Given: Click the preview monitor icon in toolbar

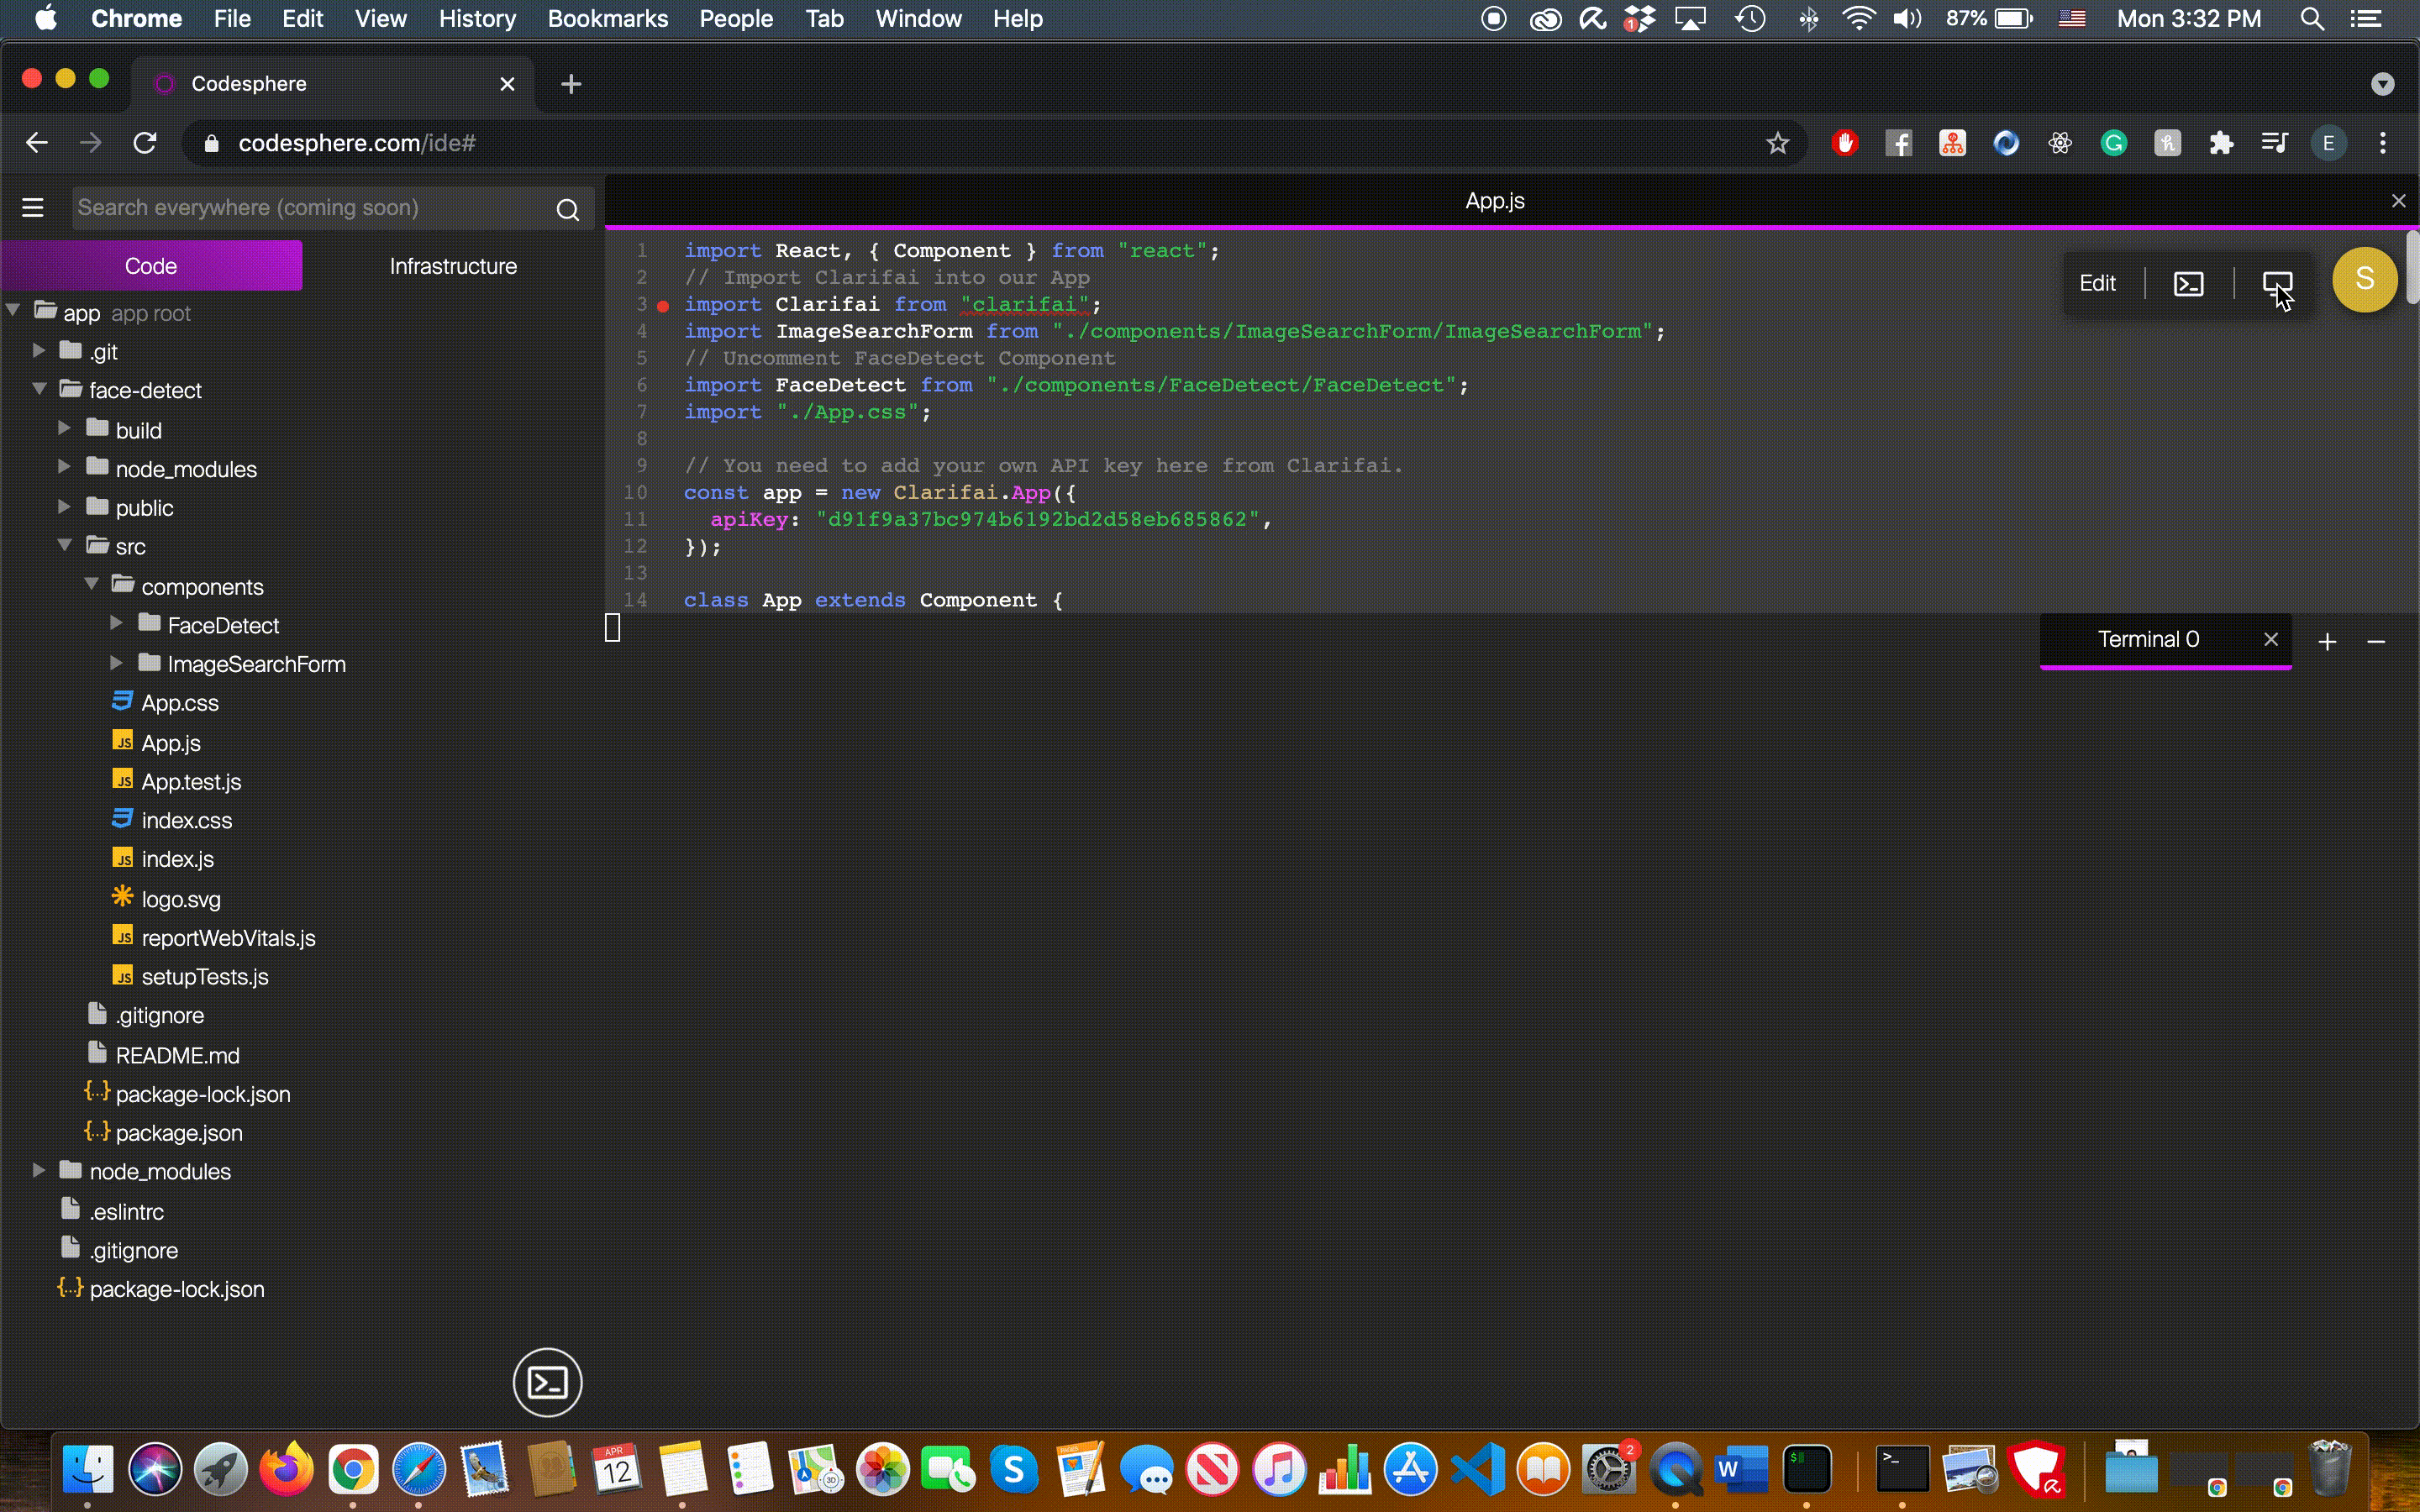Looking at the screenshot, I should 2277,284.
